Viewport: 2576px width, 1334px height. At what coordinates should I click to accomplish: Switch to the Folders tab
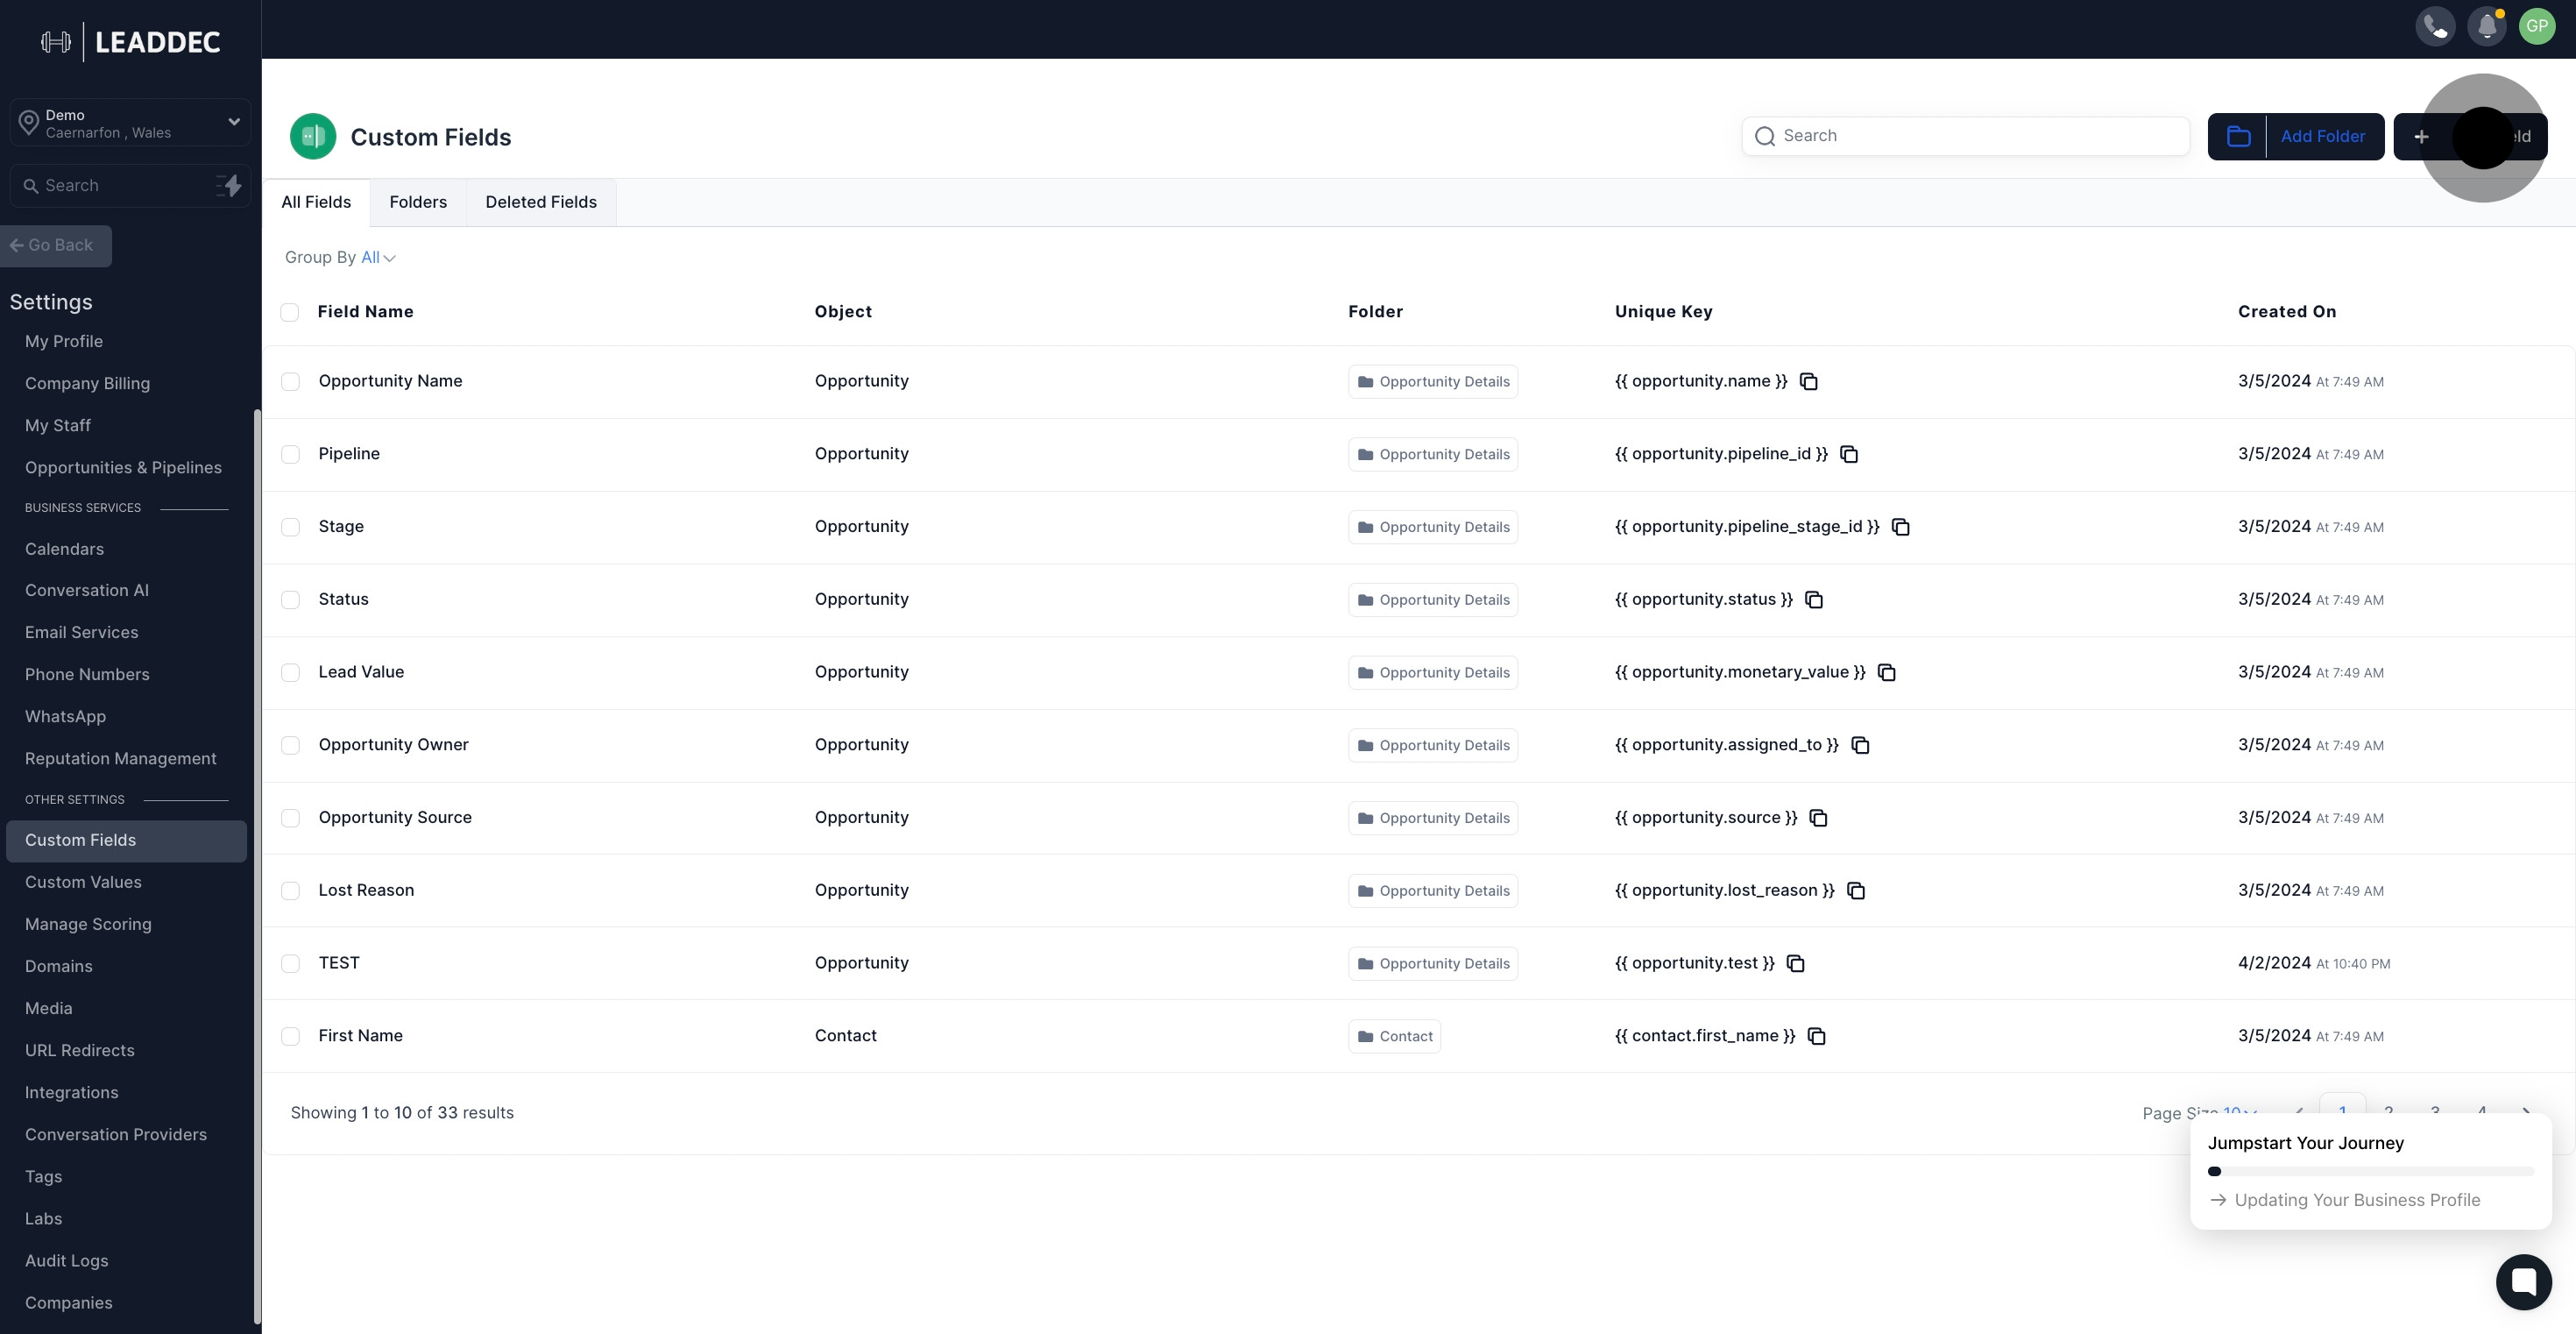pyautogui.click(x=418, y=202)
